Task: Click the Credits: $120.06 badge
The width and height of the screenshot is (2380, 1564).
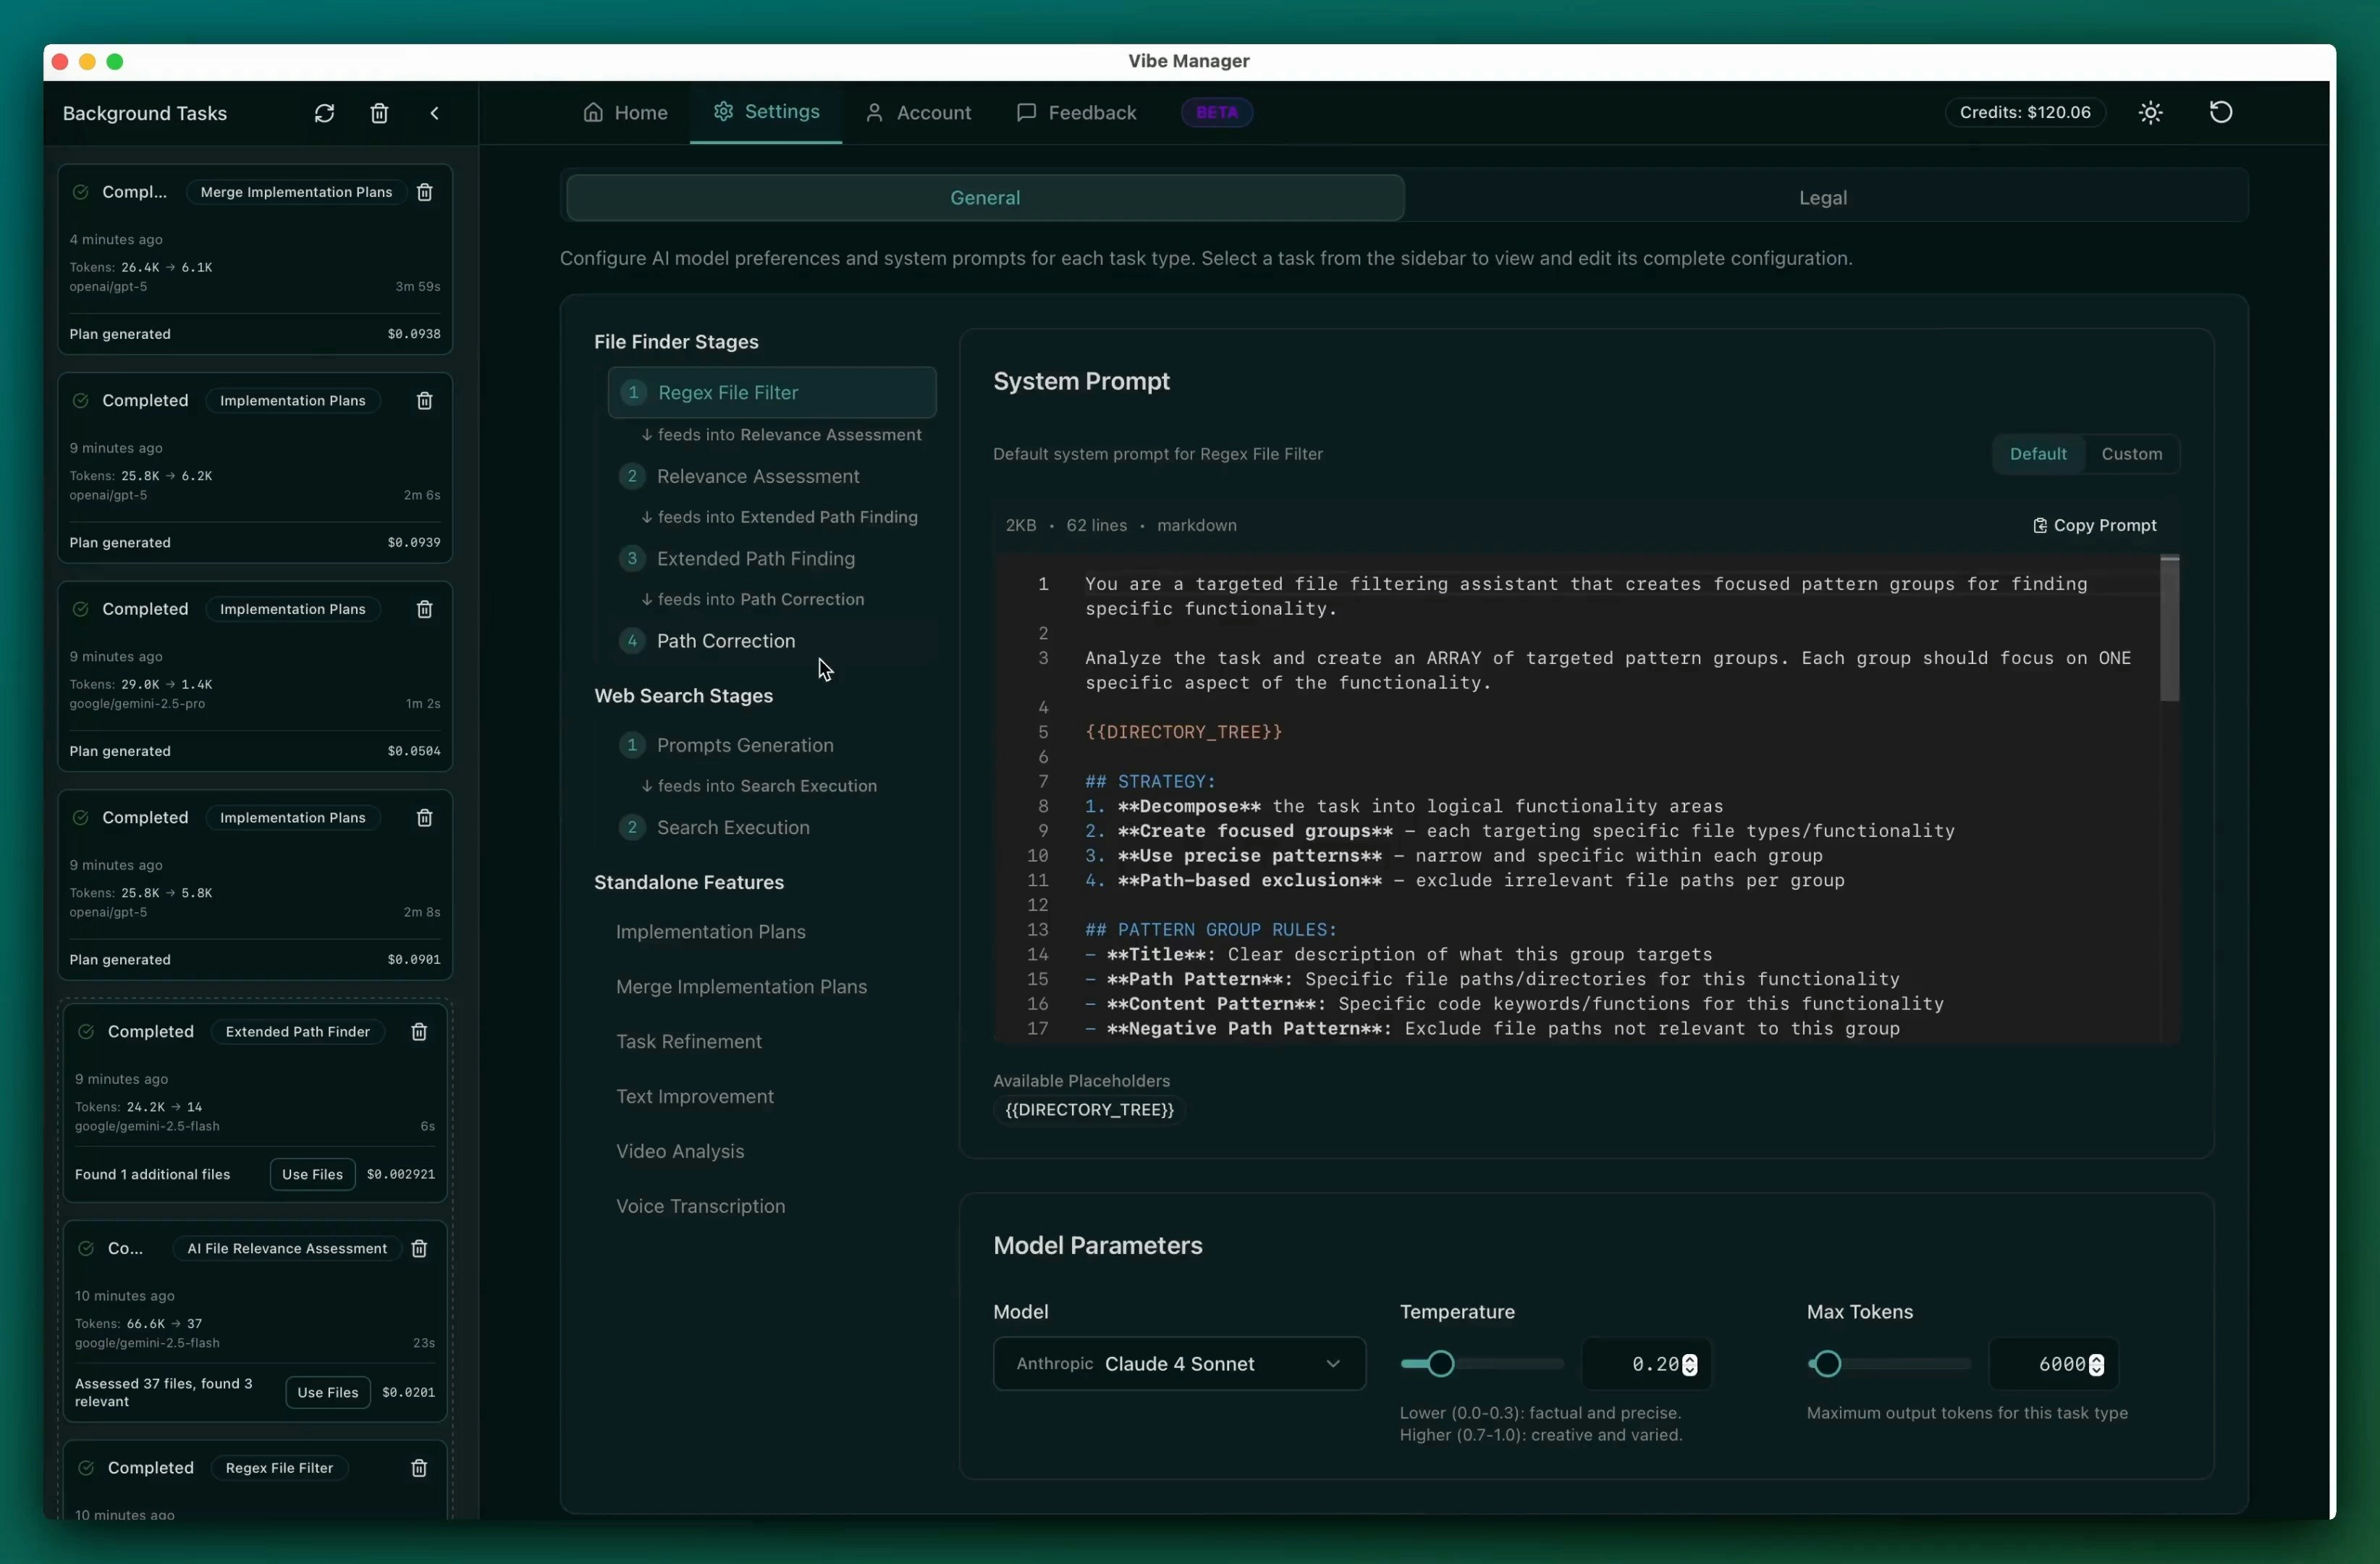Action: [2025, 112]
